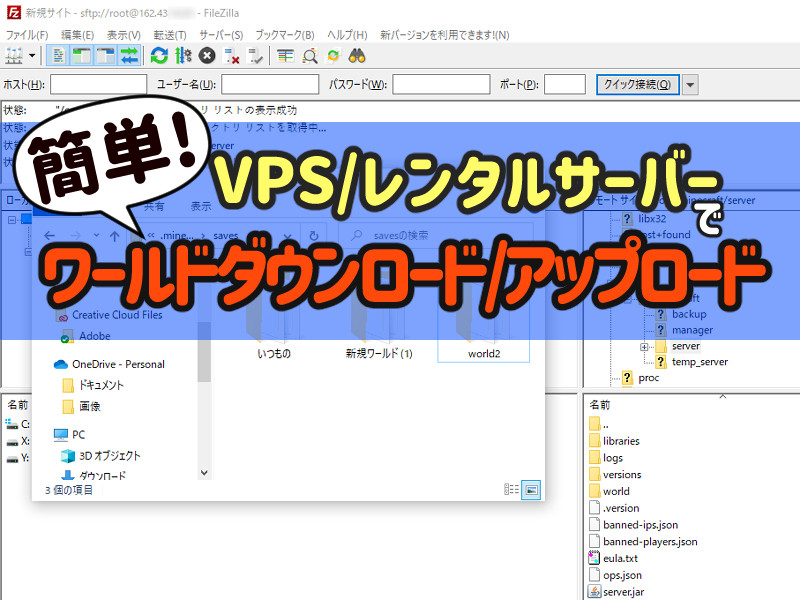Viewport: 800px width, 600px height.
Task: Open the サーバー(S) menu
Action: click(x=221, y=35)
